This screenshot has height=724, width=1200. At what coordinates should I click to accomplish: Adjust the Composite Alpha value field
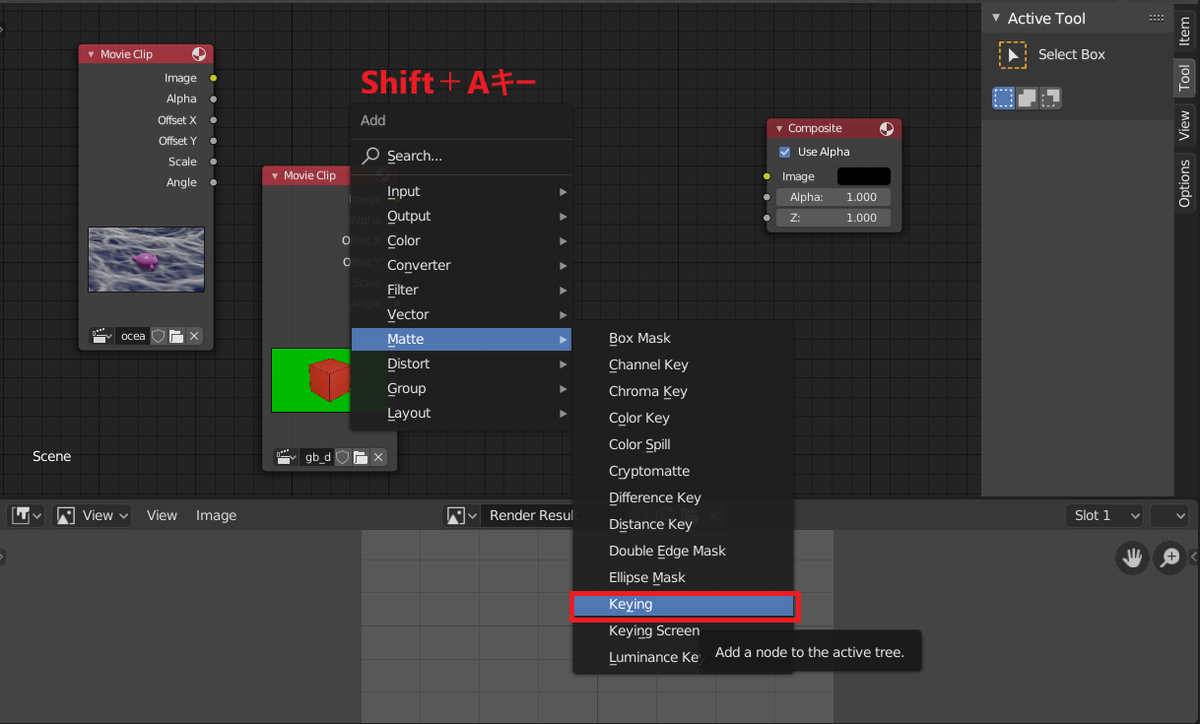click(833, 197)
